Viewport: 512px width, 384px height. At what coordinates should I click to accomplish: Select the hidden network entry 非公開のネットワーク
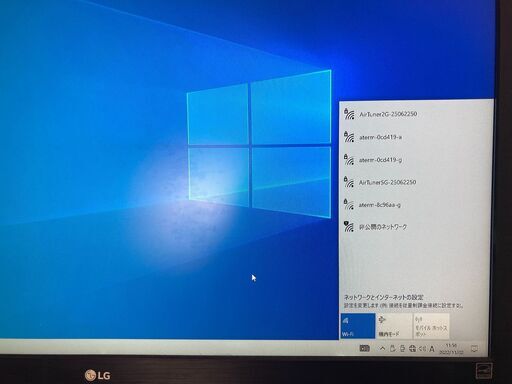(x=416, y=227)
